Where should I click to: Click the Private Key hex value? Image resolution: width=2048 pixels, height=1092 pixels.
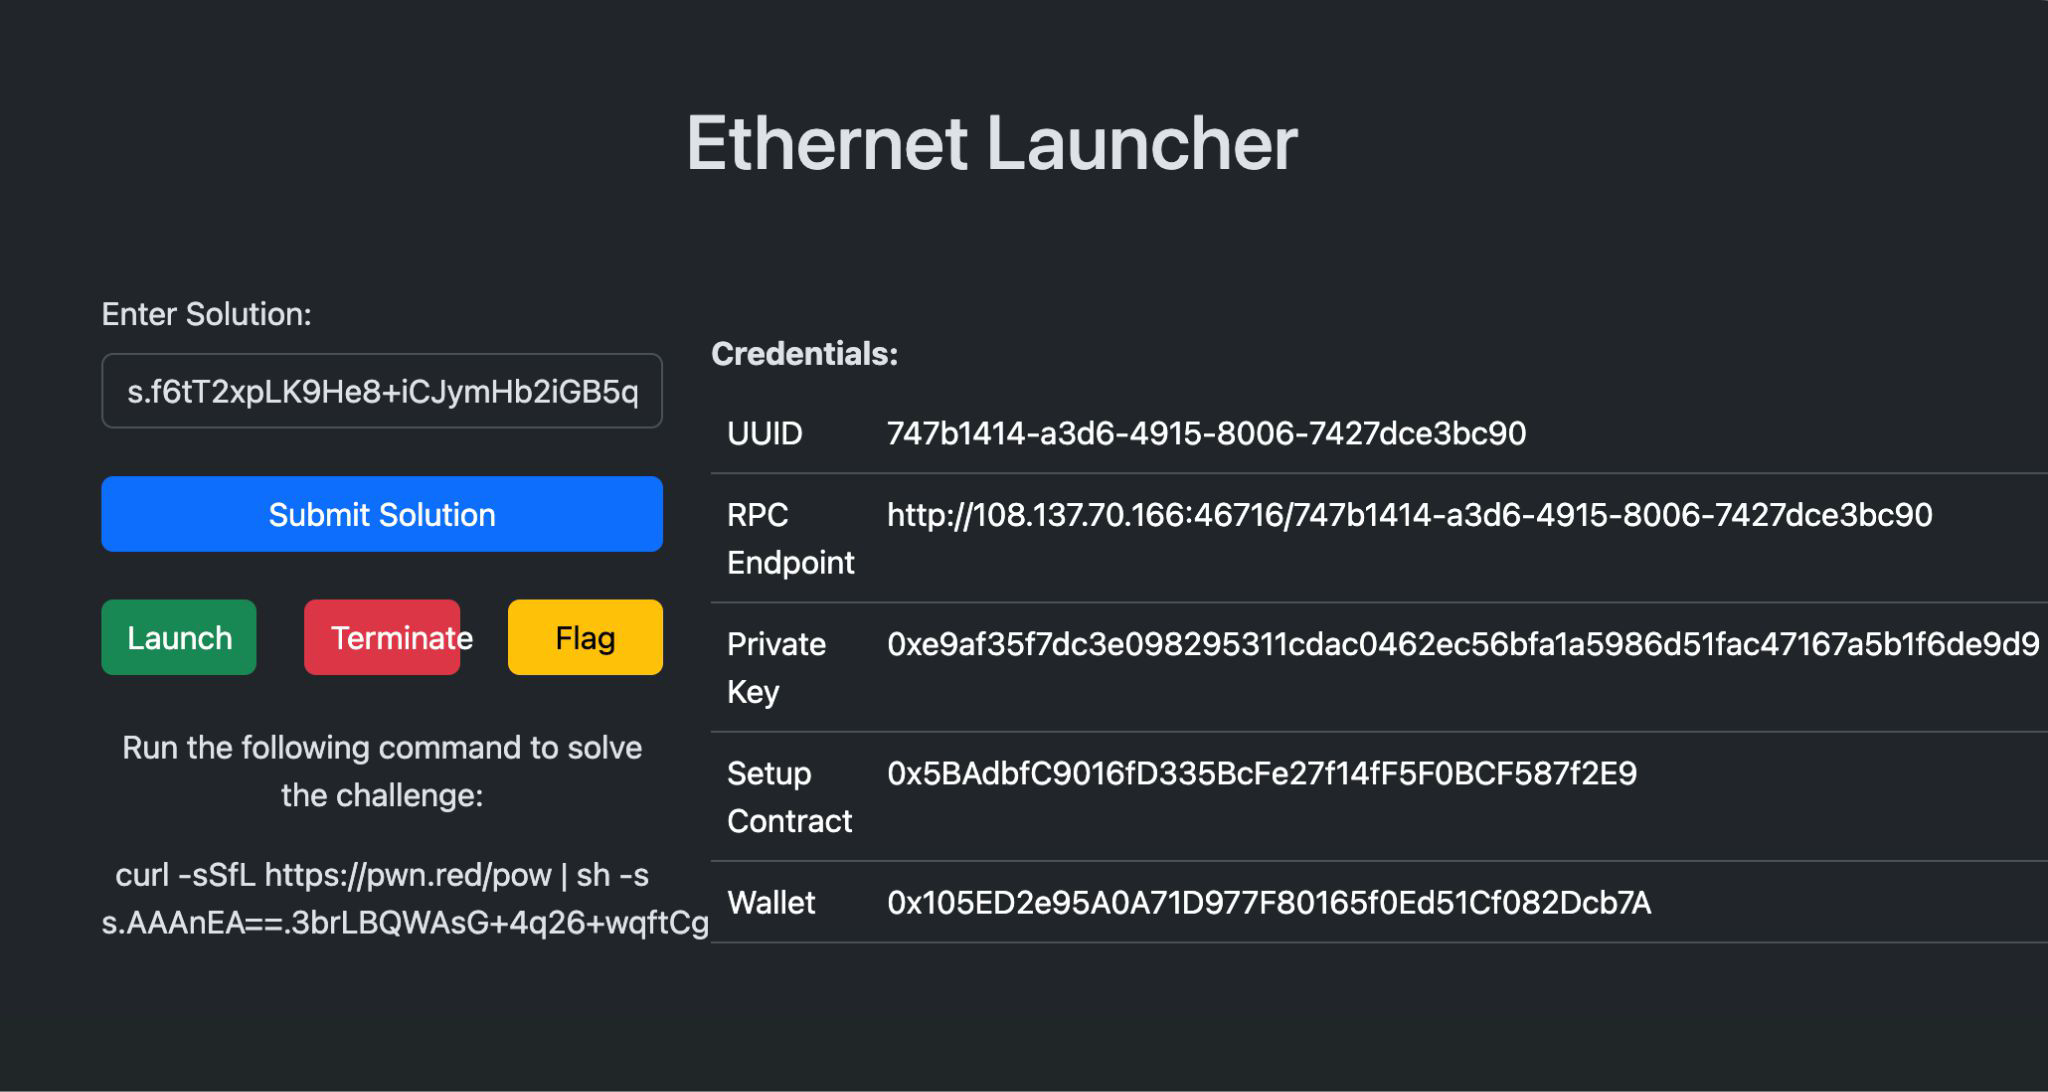(1462, 644)
